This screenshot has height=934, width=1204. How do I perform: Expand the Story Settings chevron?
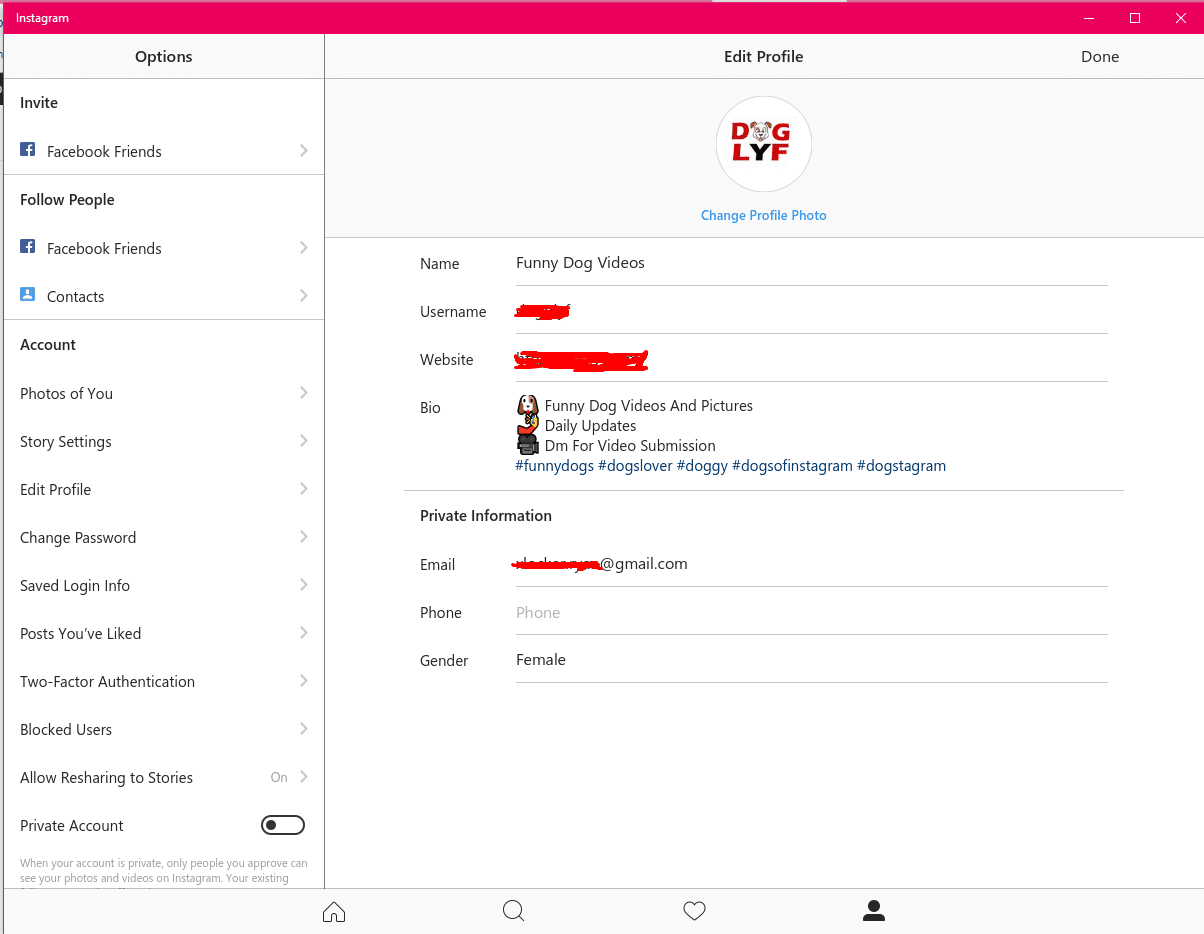tap(303, 441)
